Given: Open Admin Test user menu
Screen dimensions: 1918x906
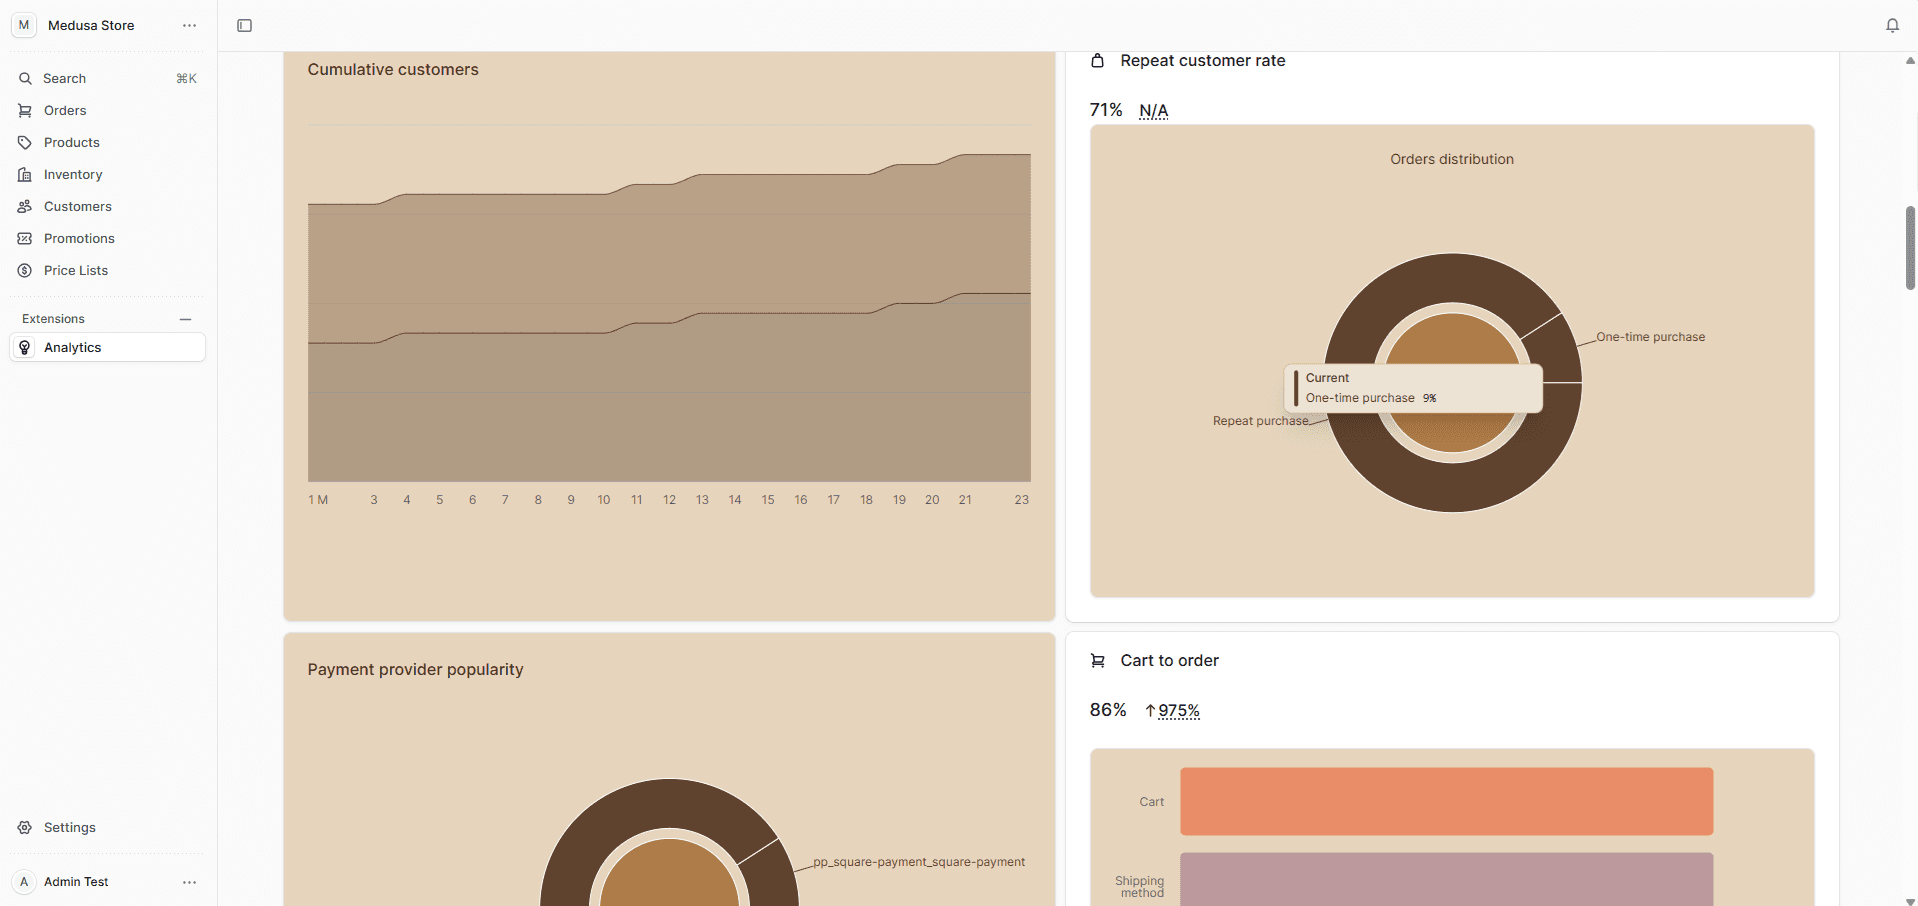Looking at the screenshot, I should tap(189, 882).
